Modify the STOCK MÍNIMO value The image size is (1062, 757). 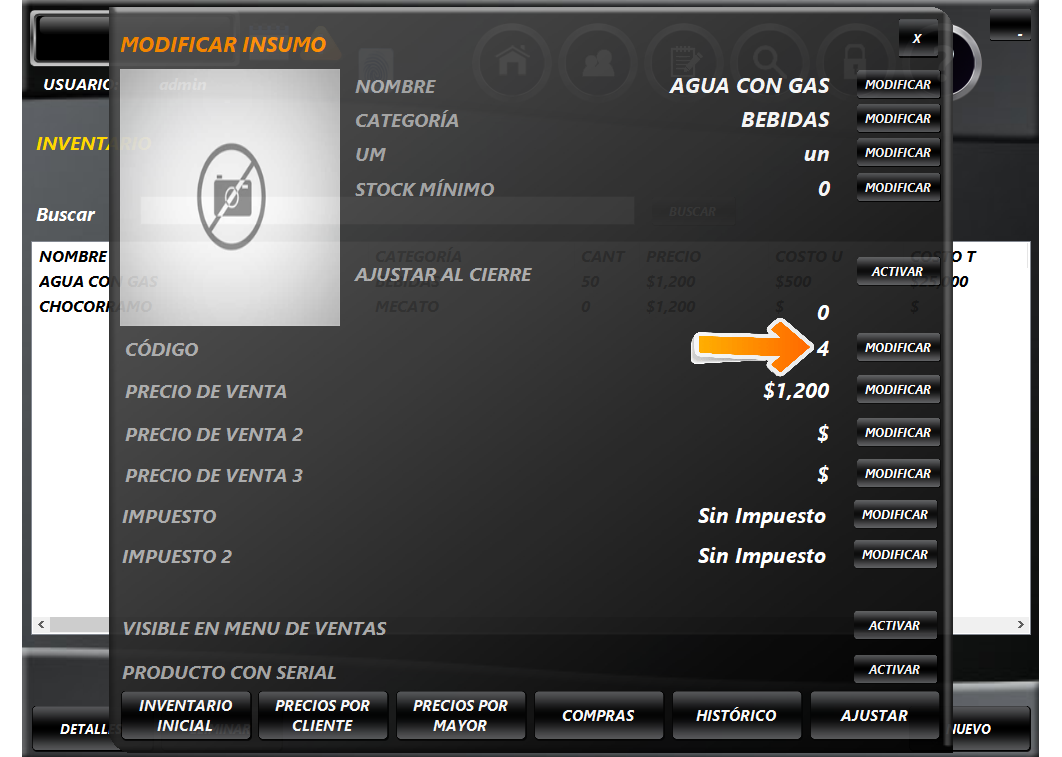pyautogui.click(x=897, y=188)
